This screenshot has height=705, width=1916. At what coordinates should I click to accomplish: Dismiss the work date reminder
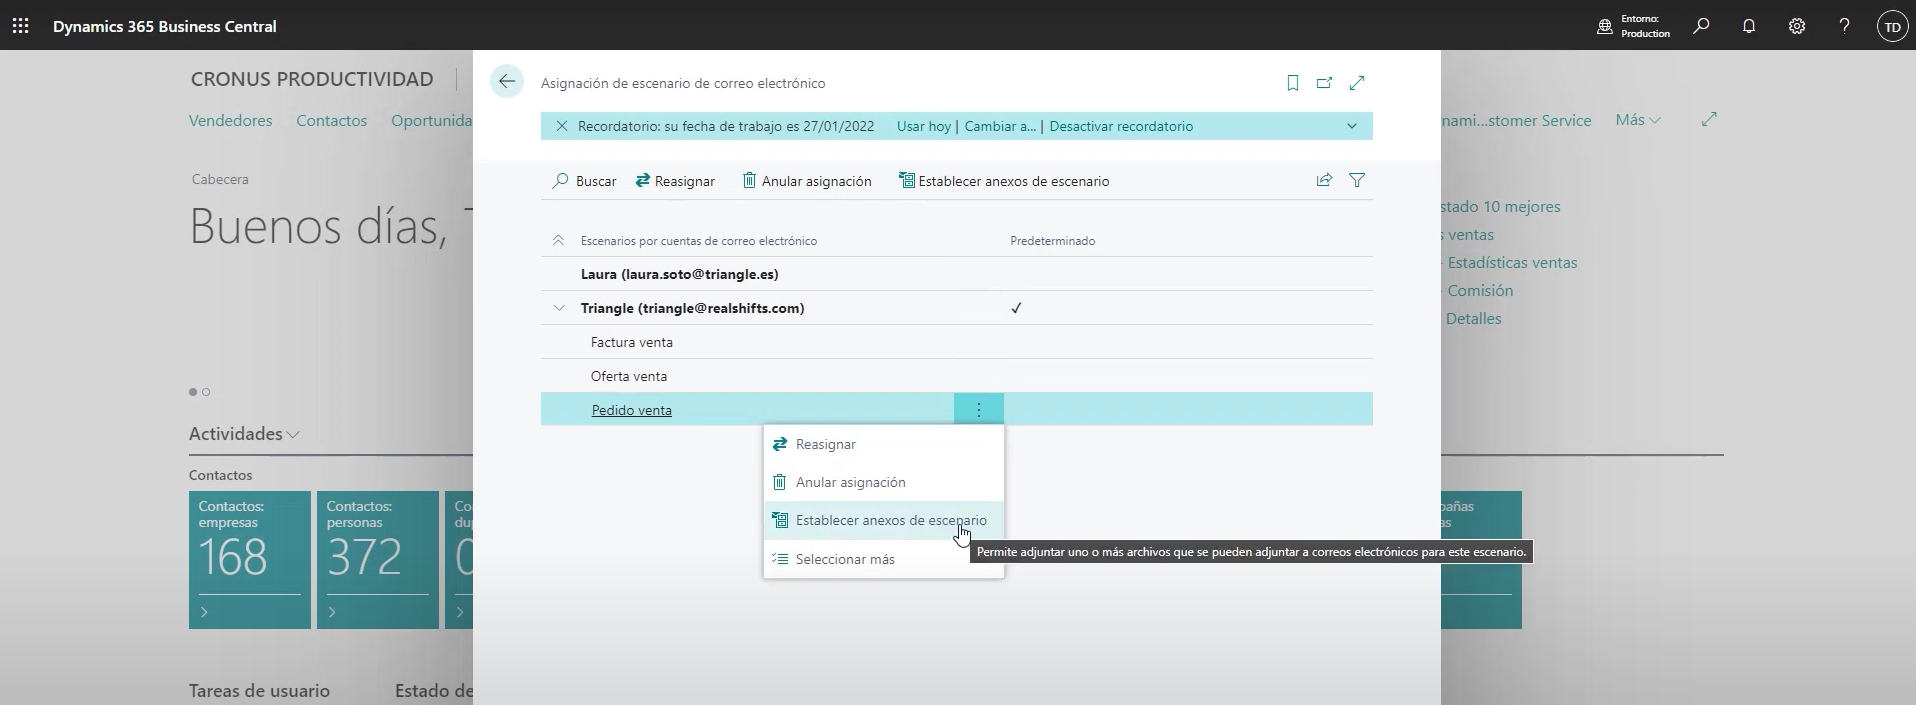[562, 126]
